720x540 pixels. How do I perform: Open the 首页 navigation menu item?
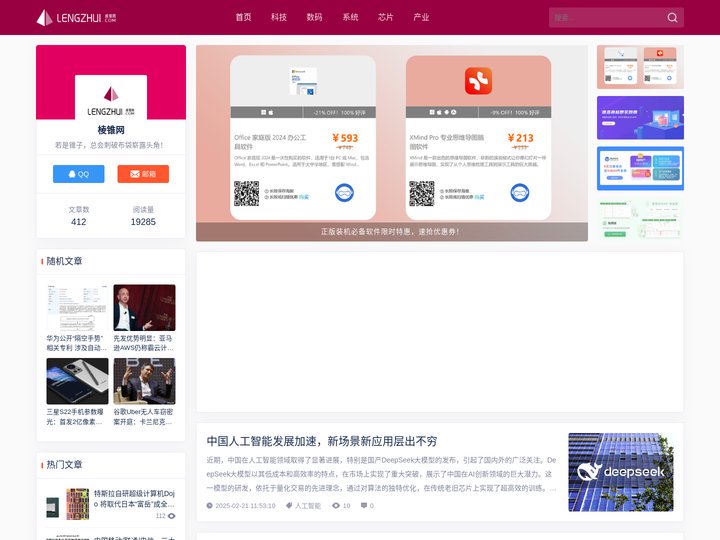[243, 17]
